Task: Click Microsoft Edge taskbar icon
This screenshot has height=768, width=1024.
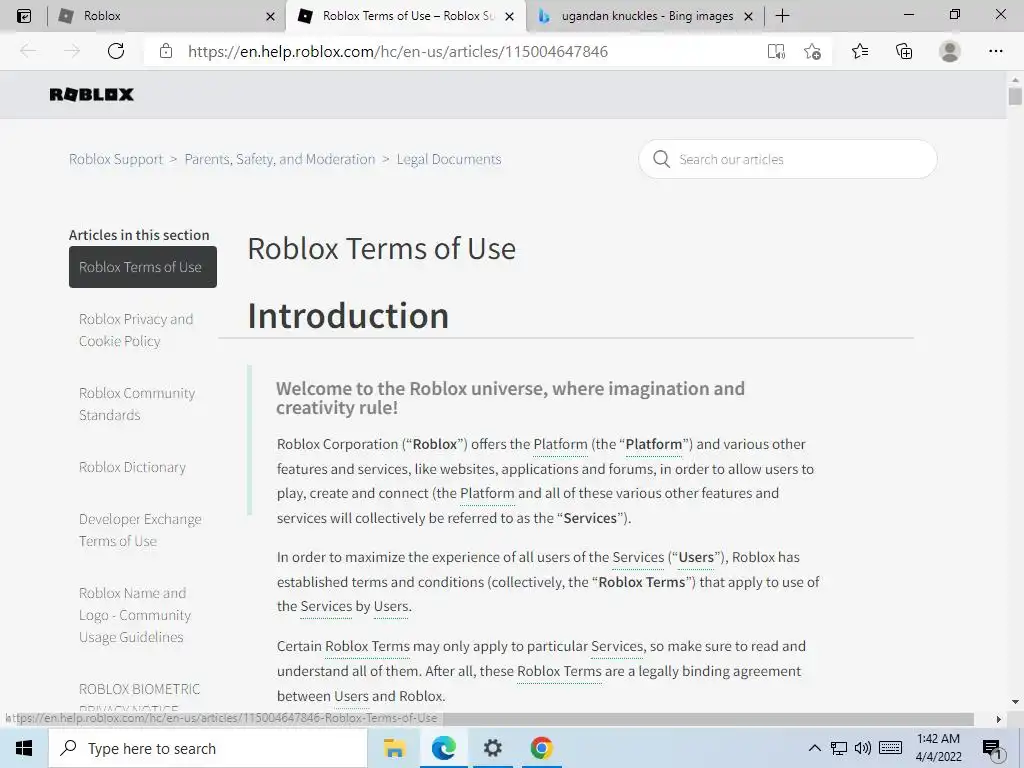Action: [443, 748]
